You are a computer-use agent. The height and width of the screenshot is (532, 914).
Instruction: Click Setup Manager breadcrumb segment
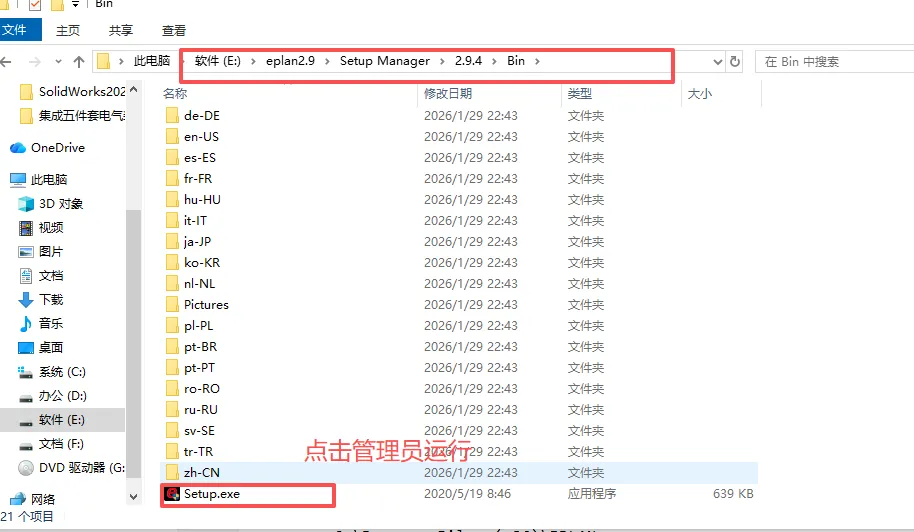click(x=385, y=61)
